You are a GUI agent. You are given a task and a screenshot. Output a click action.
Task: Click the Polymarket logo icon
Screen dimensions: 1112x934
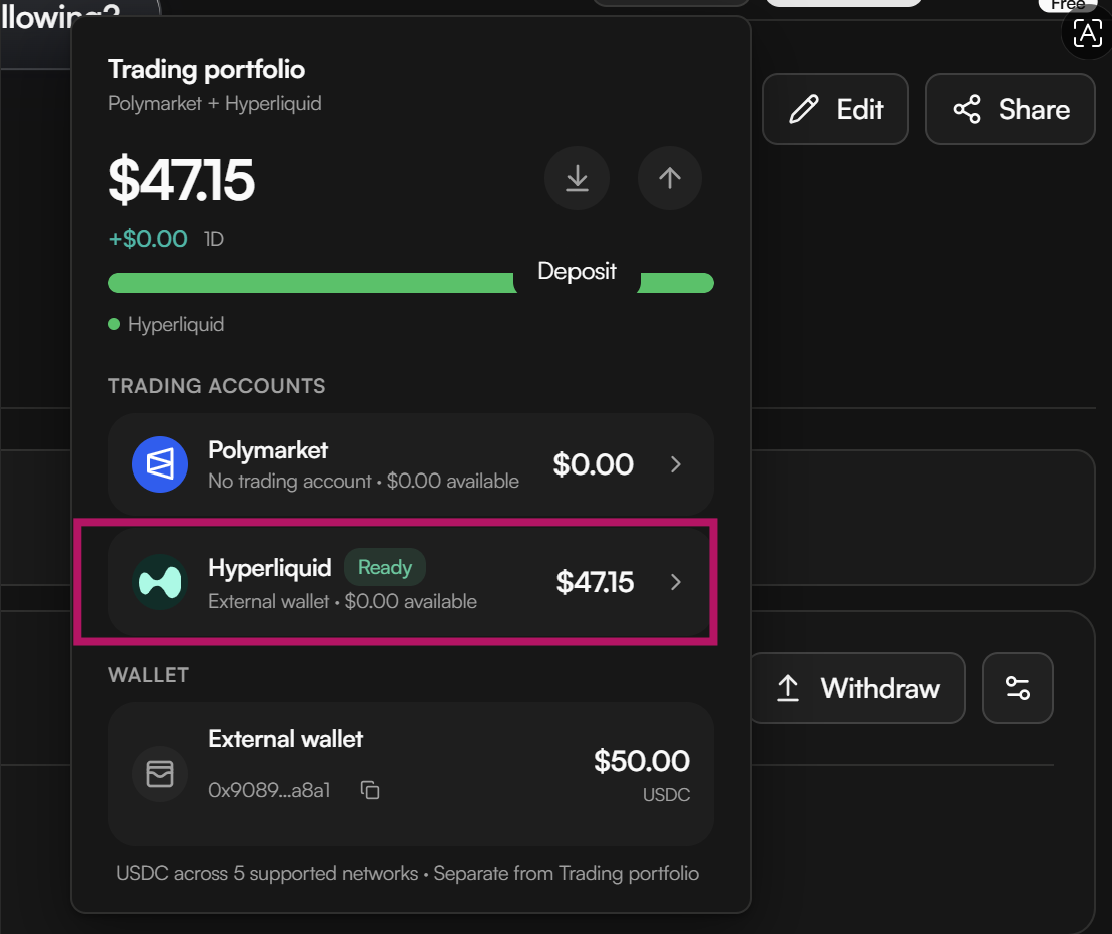160,465
